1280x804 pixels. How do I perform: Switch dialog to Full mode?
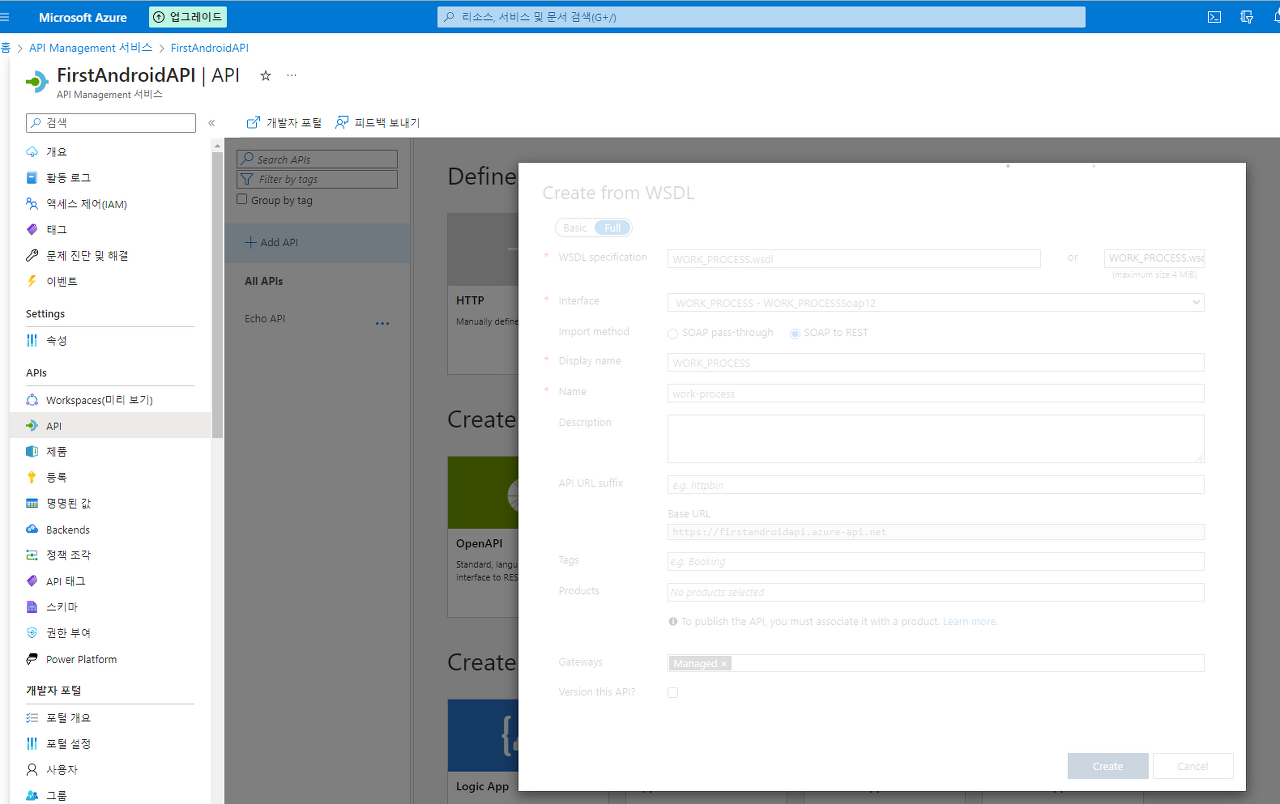tap(613, 228)
